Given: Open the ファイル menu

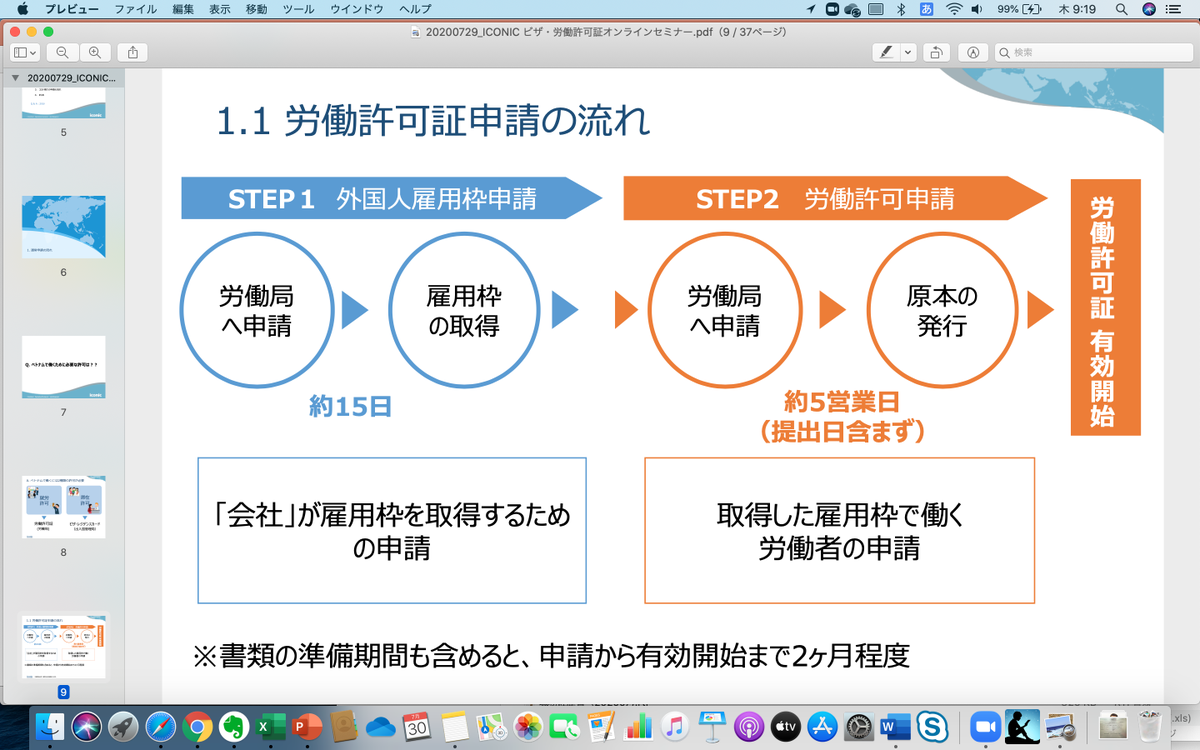Looking at the screenshot, I should tap(135, 9).
